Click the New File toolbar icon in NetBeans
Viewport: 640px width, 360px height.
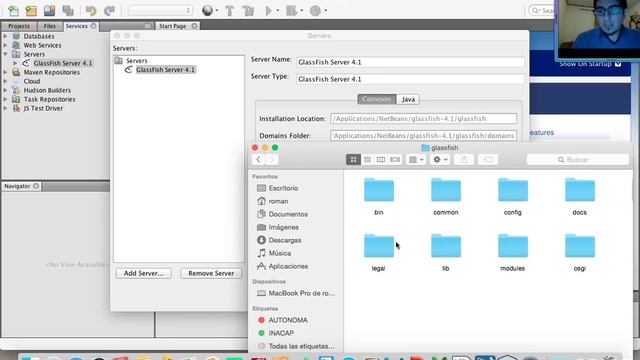[13, 11]
